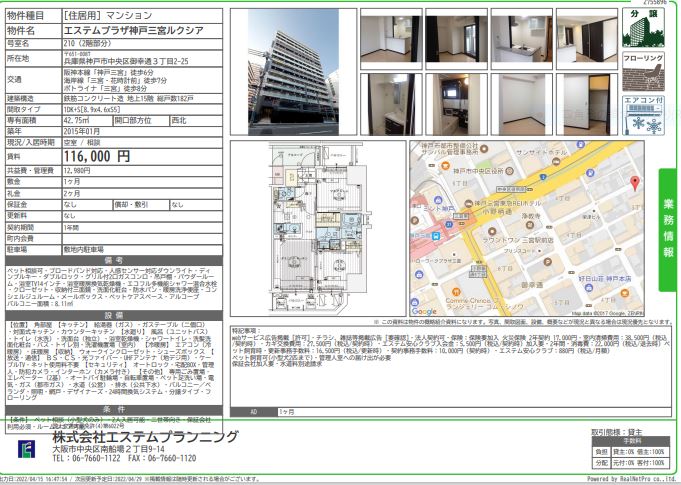The width and height of the screenshot is (681, 485).
Task: Click the エアコン付 air conditioner icon
Action: 643,115
